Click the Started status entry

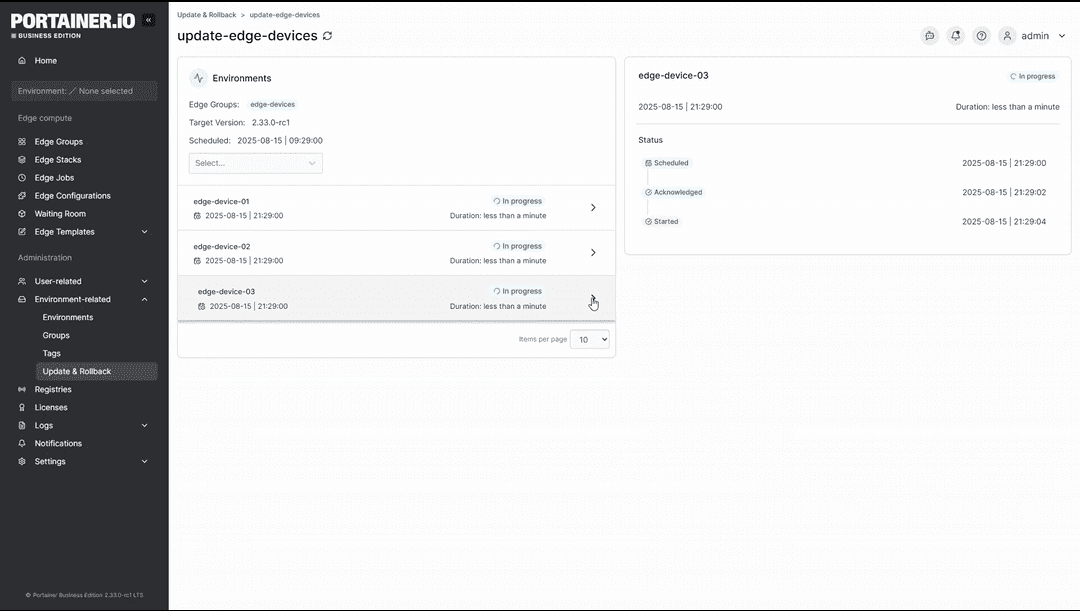pyautogui.click(x=662, y=222)
